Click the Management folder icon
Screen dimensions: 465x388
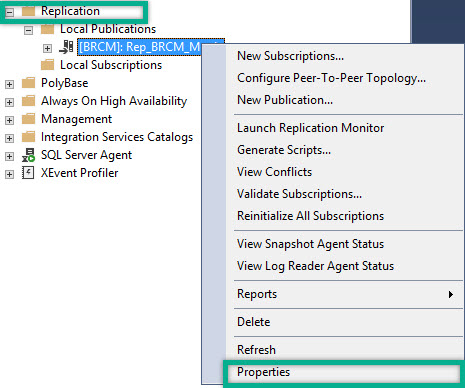point(28,119)
